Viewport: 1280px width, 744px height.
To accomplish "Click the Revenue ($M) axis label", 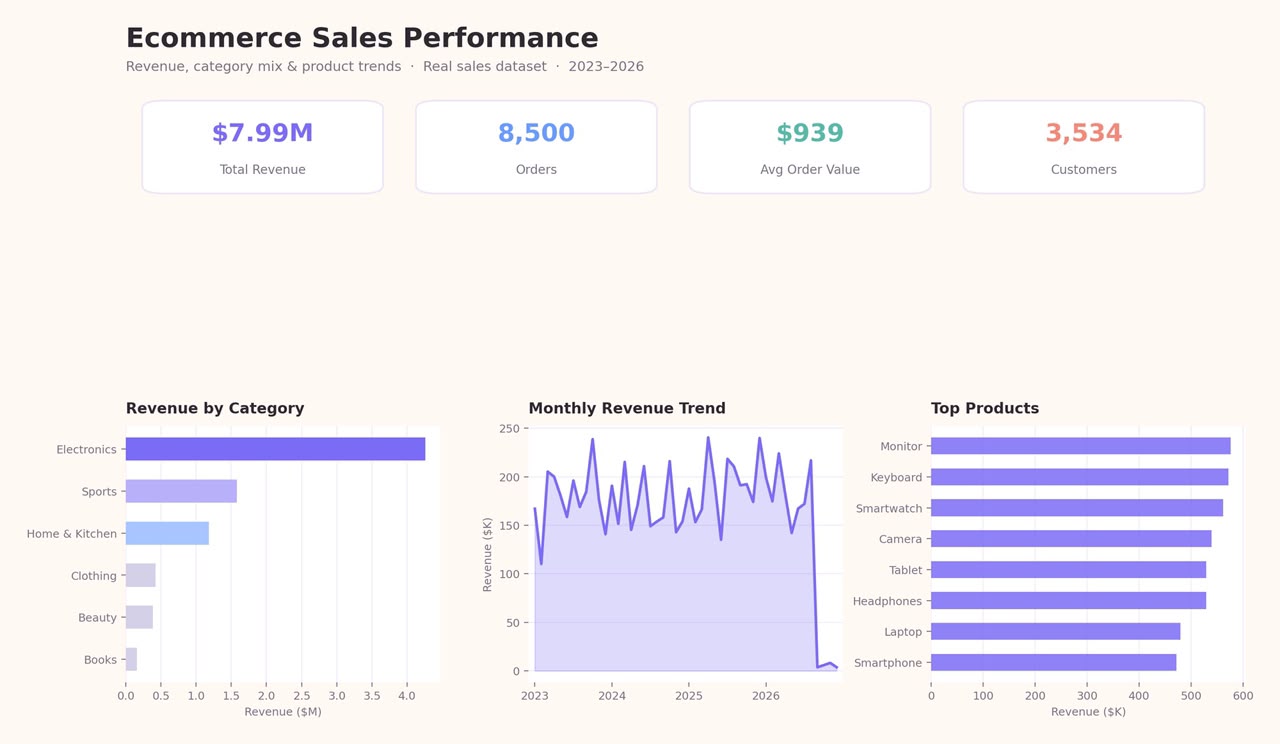I will point(283,712).
